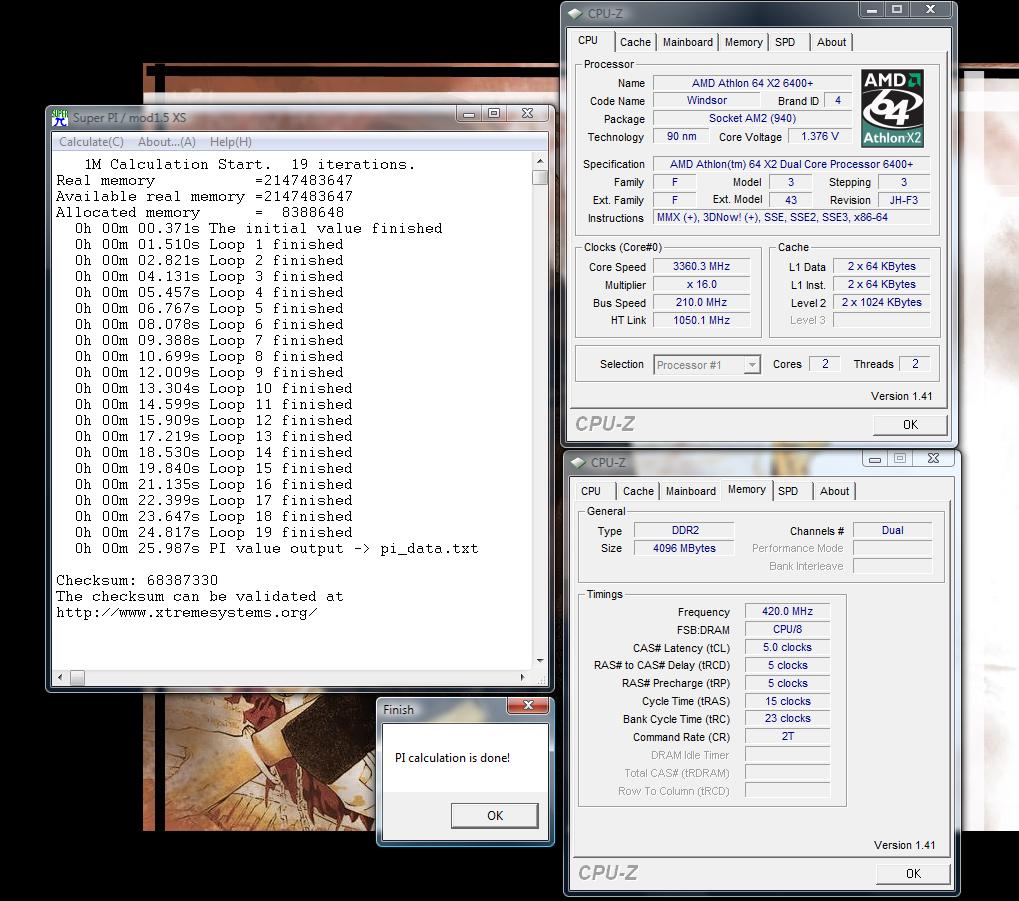Click the CAS# Latency value '5.0 clocks'
Image resolution: width=1019 pixels, height=901 pixels.
787,647
